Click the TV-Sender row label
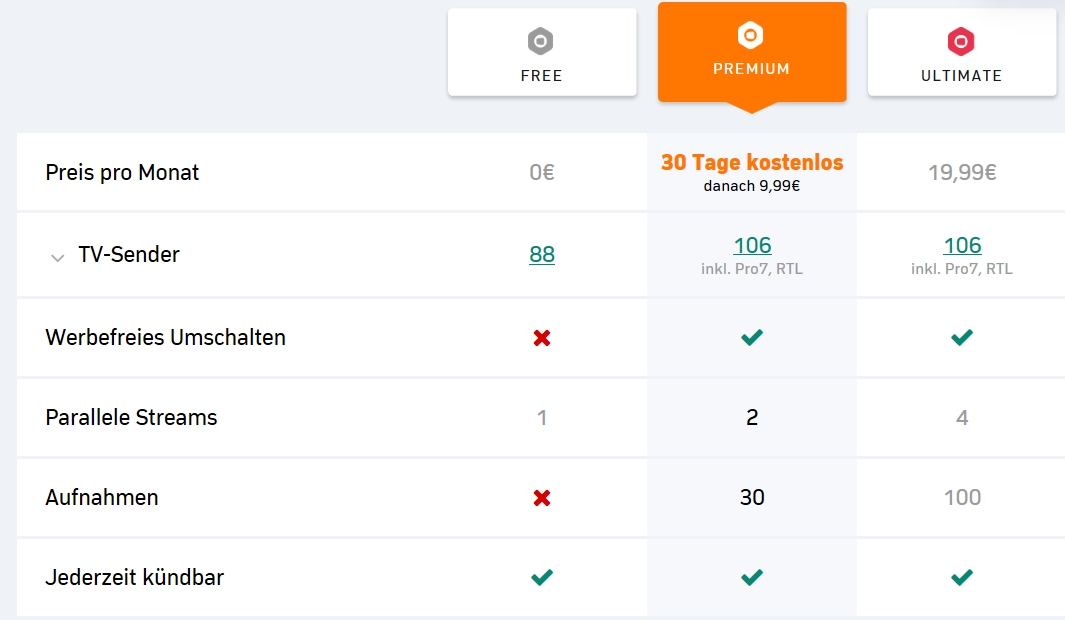 (129, 255)
